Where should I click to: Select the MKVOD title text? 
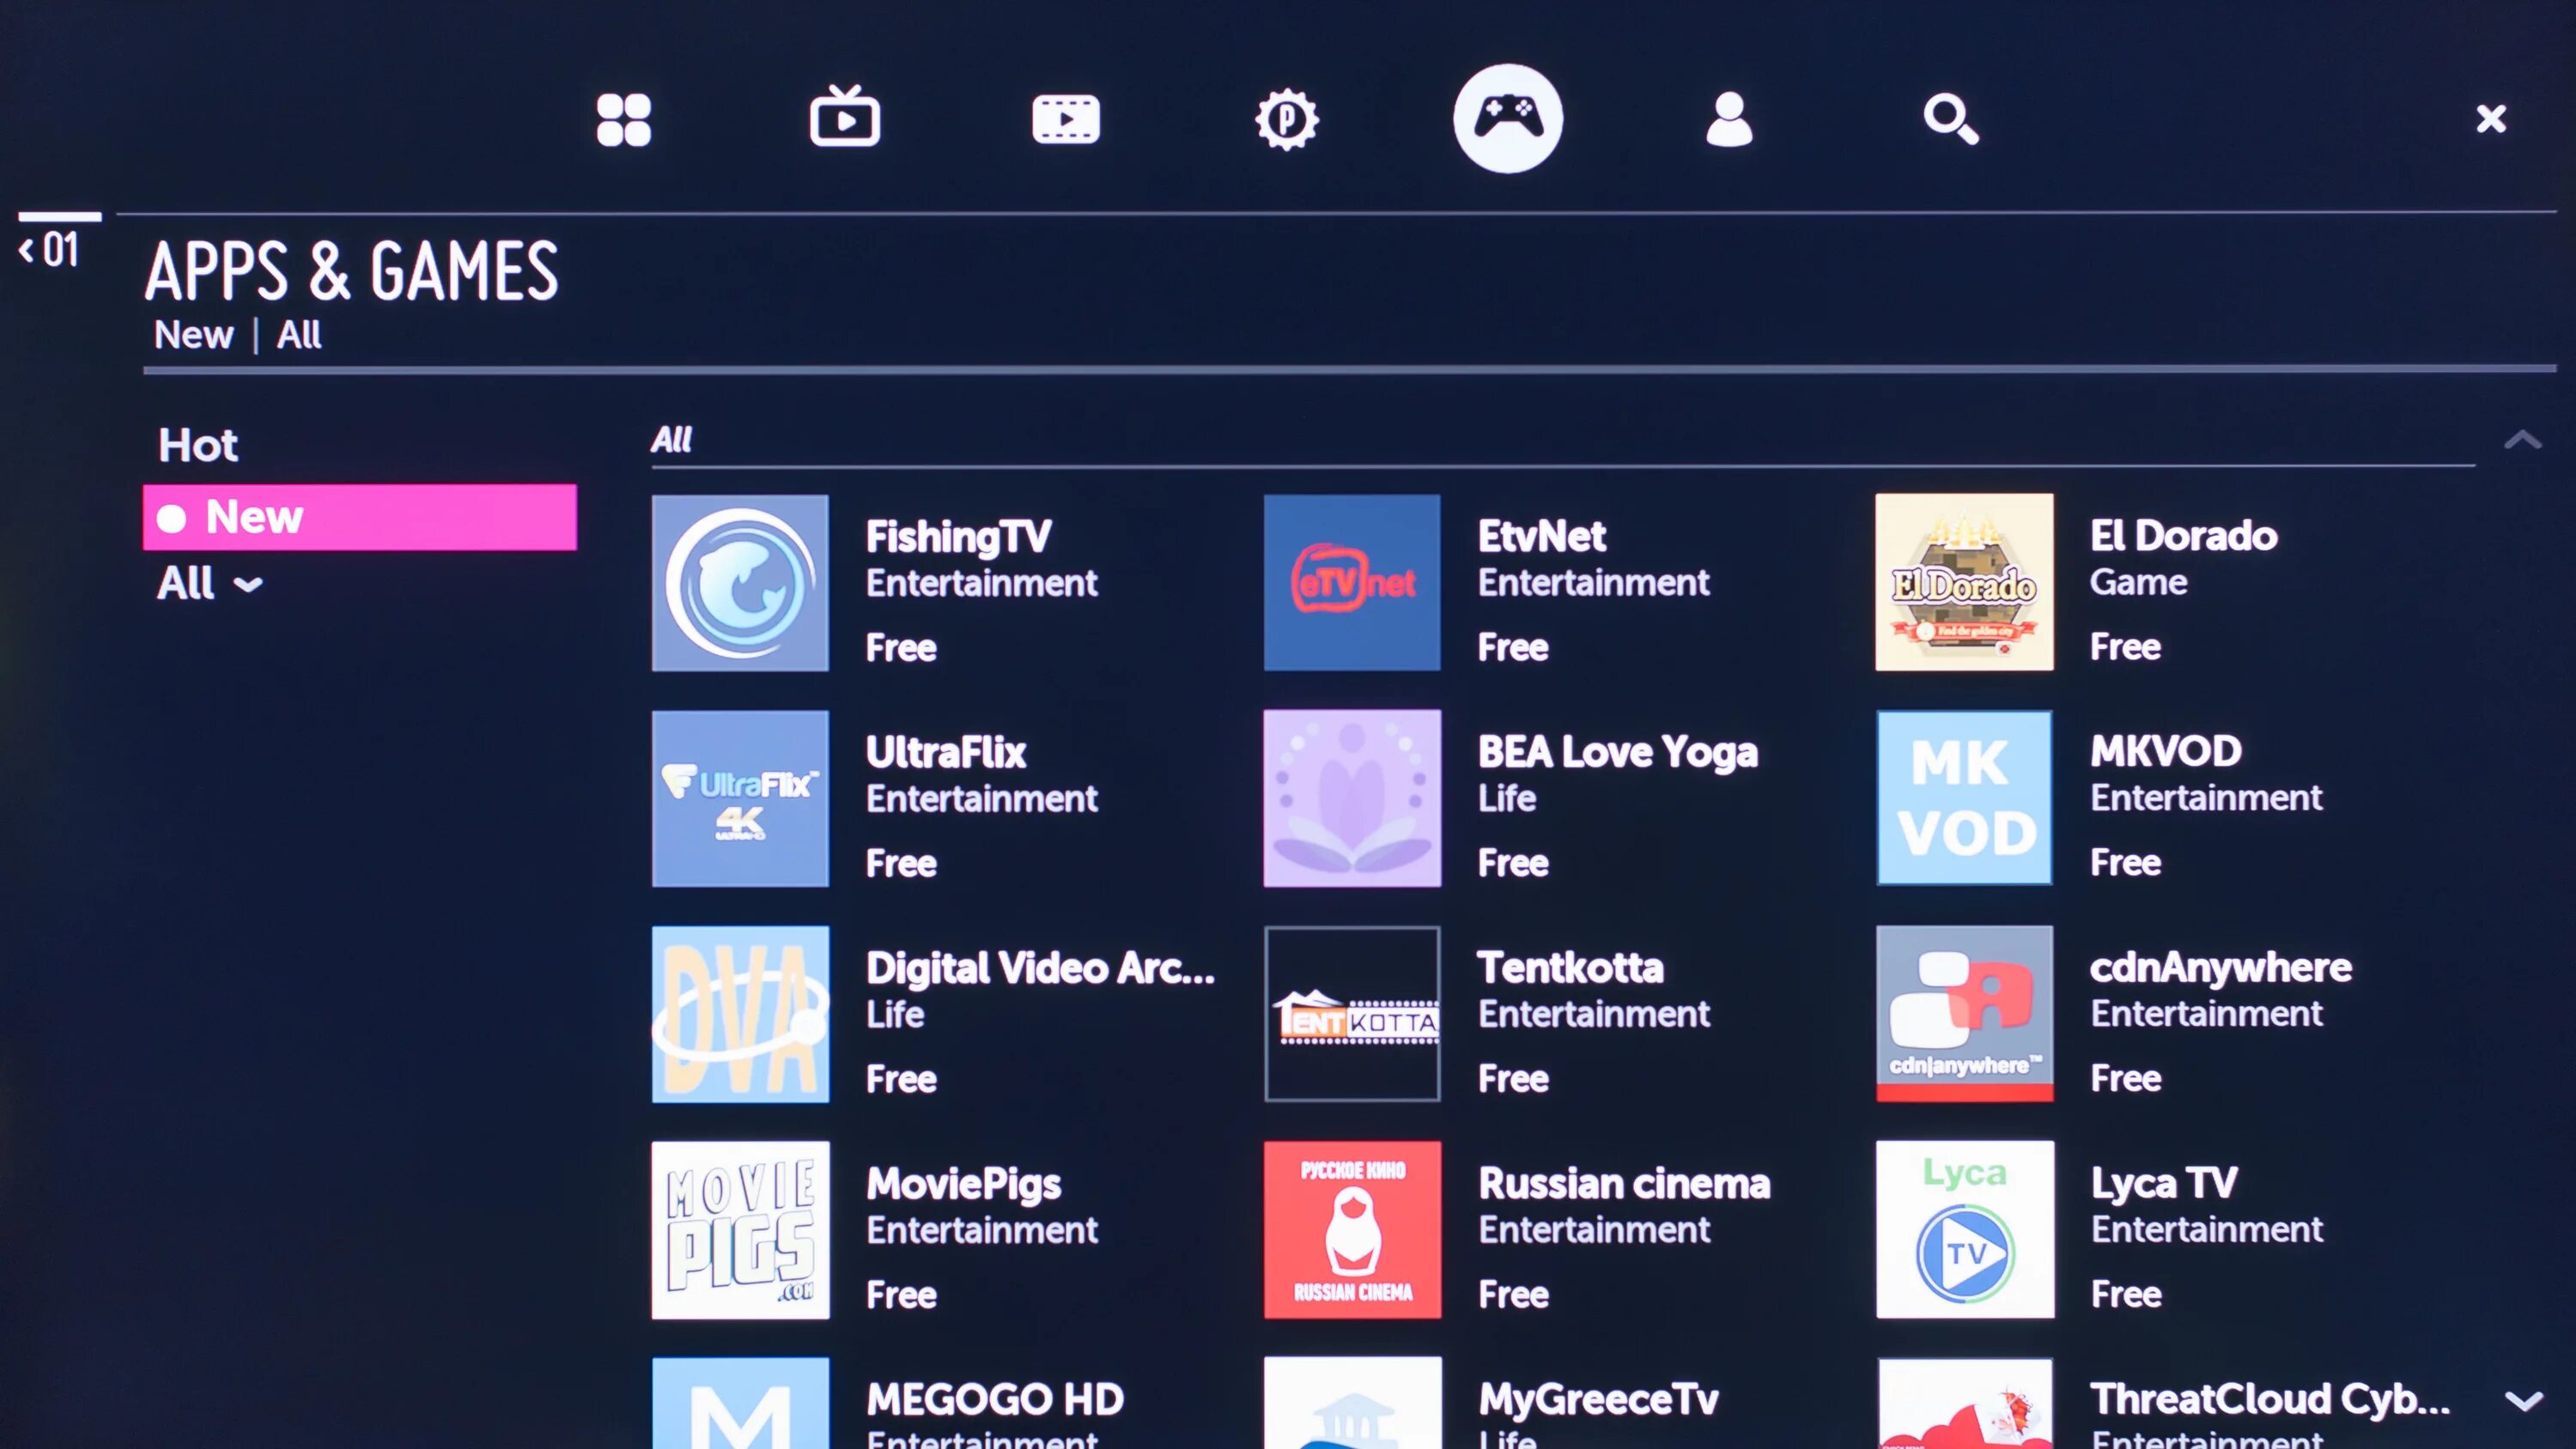point(2166,751)
